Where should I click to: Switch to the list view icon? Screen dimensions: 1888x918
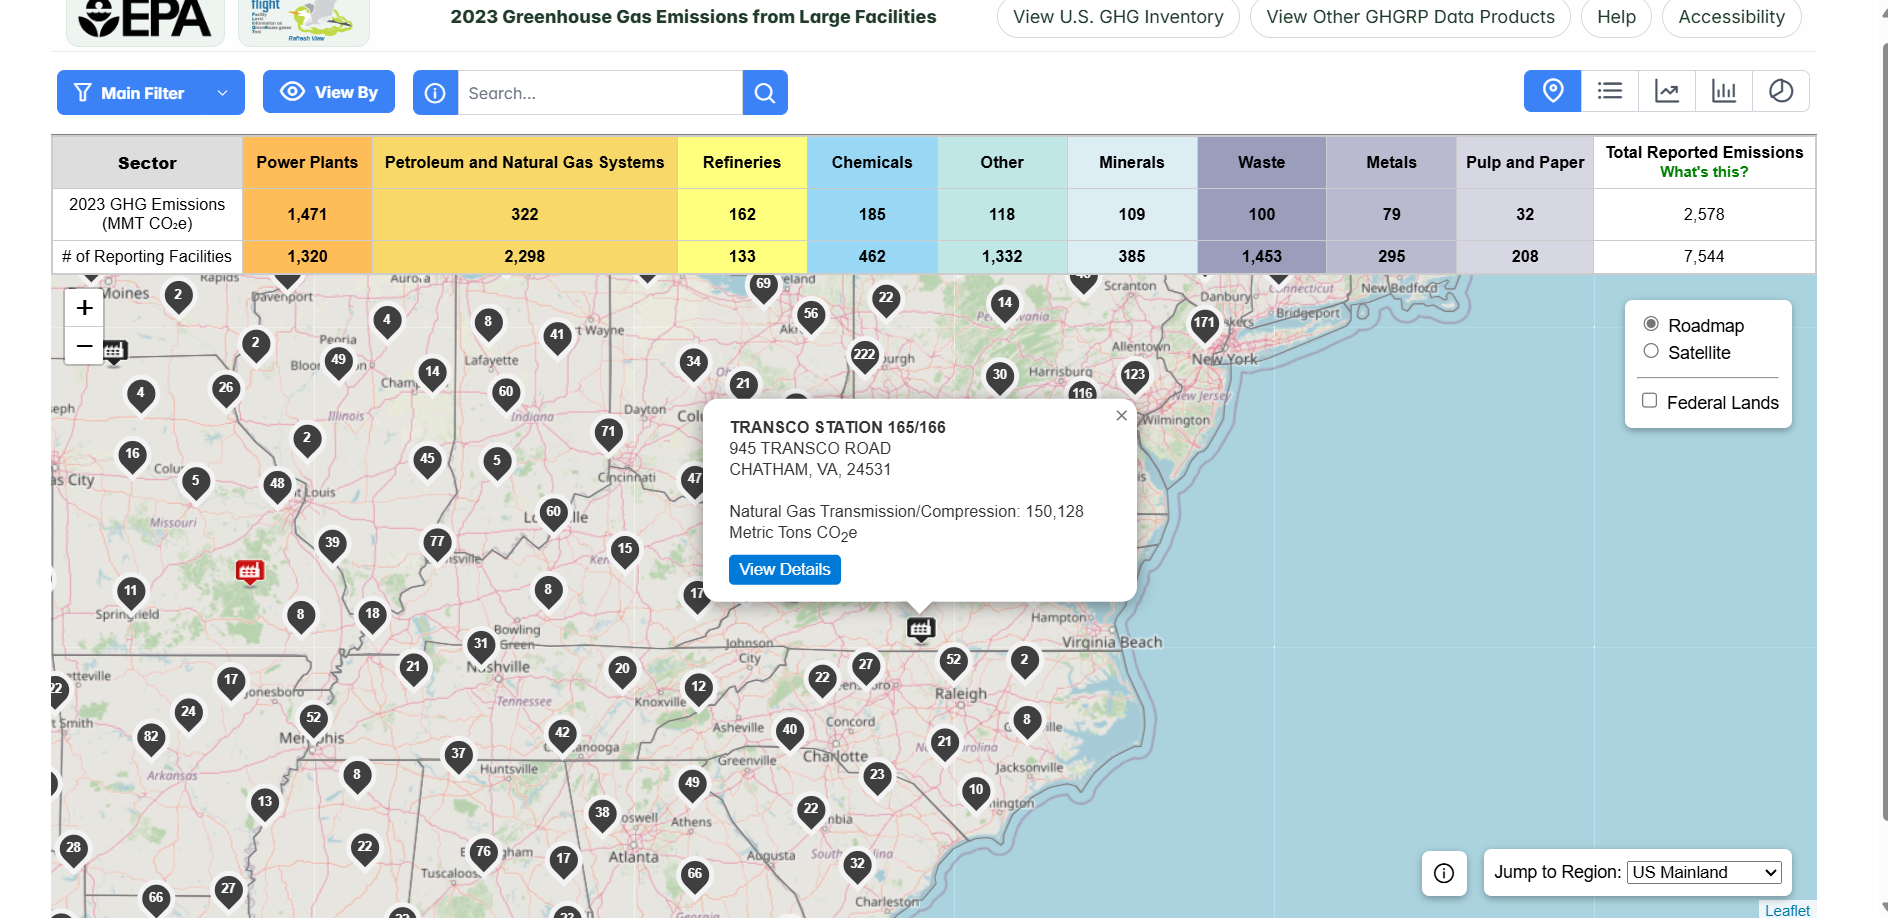click(x=1609, y=91)
